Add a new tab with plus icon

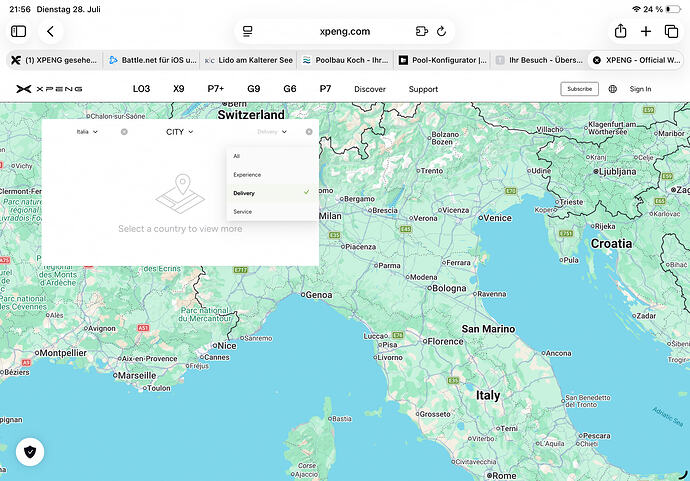[x=646, y=31]
